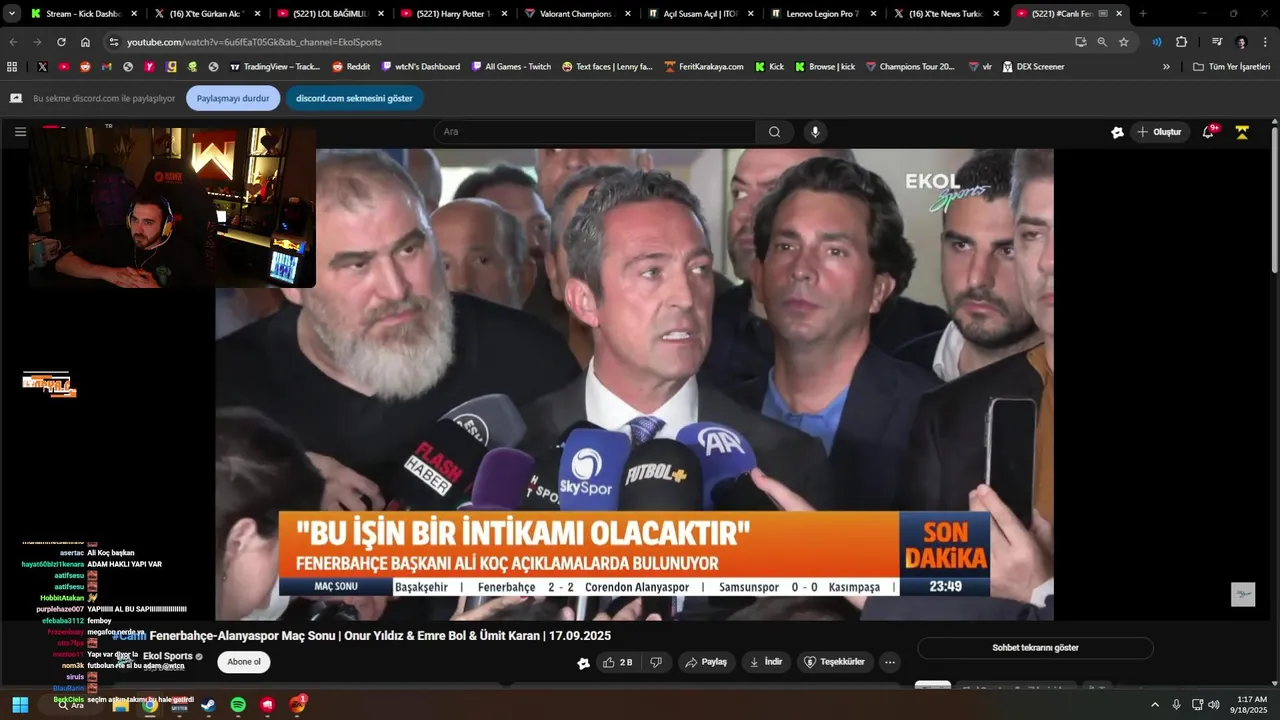Click discord.com sekmesini göster button
Screen dimensions: 1280x720
(x=354, y=98)
